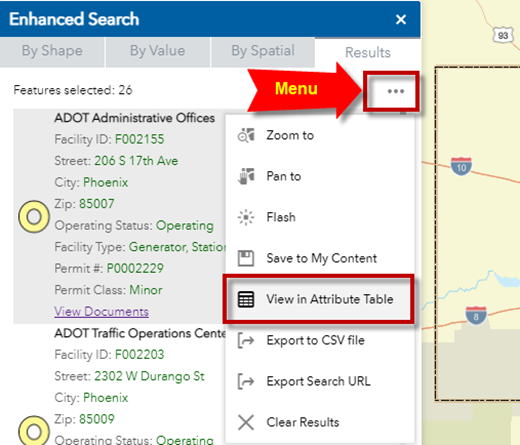Open the By Spatial tab

[x=263, y=52]
